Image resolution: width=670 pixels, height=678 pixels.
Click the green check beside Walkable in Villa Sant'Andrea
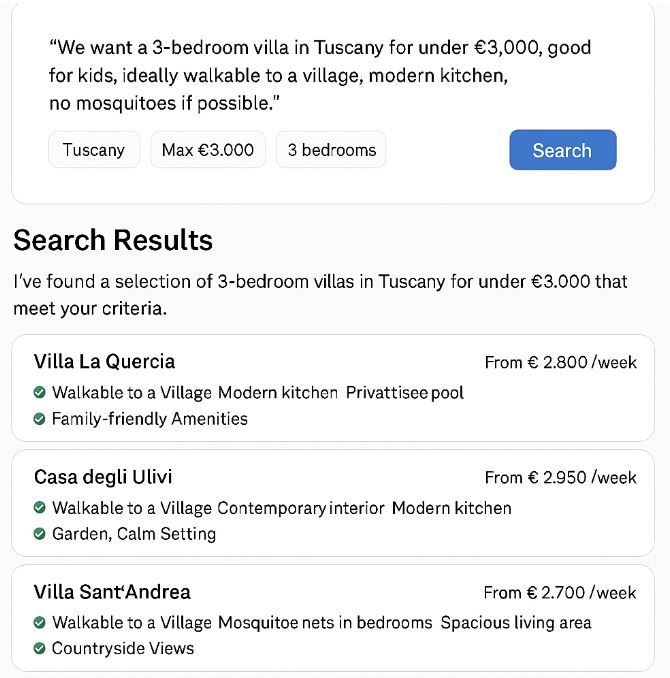(x=39, y=622)
